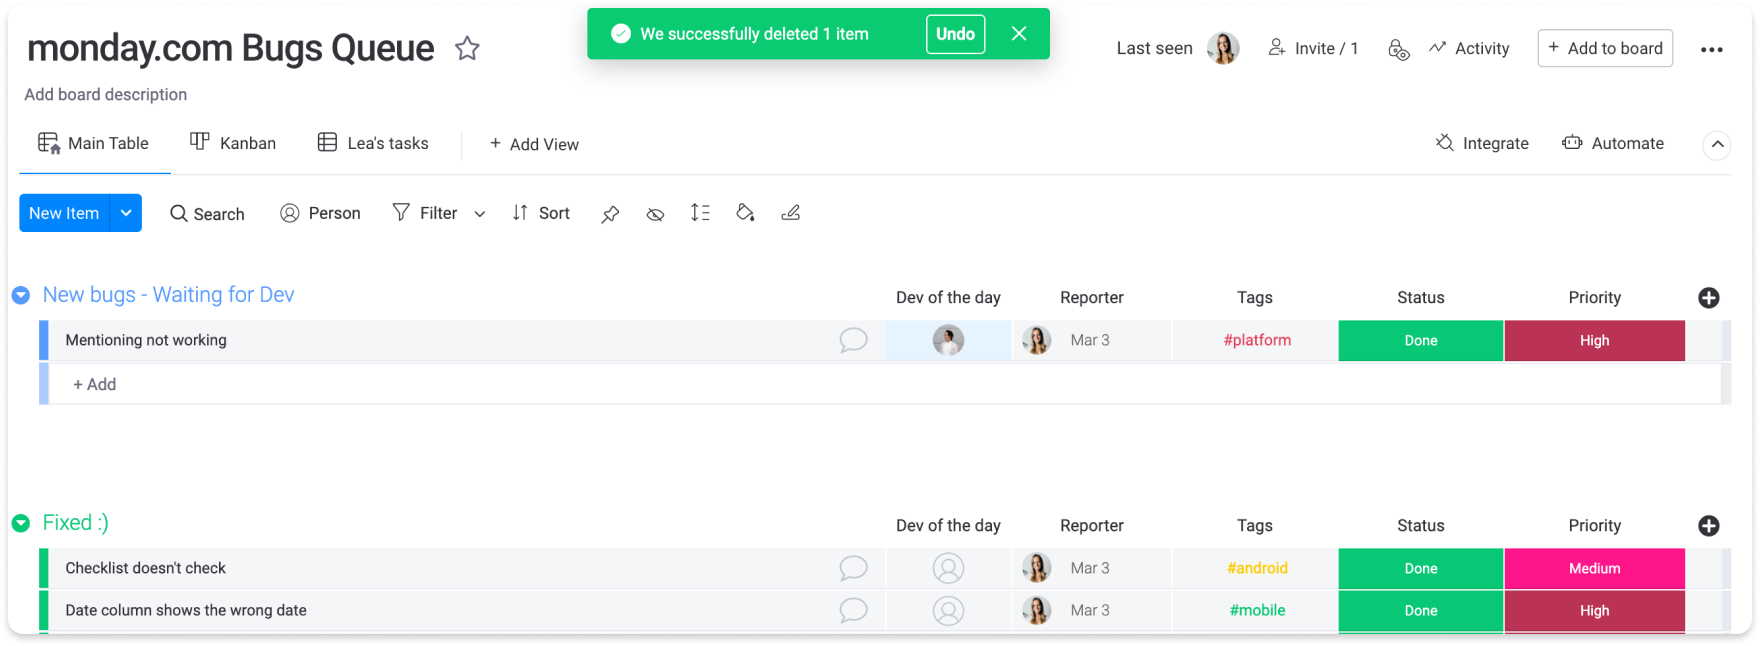Change High priority of Date column row

(1594, 611)
